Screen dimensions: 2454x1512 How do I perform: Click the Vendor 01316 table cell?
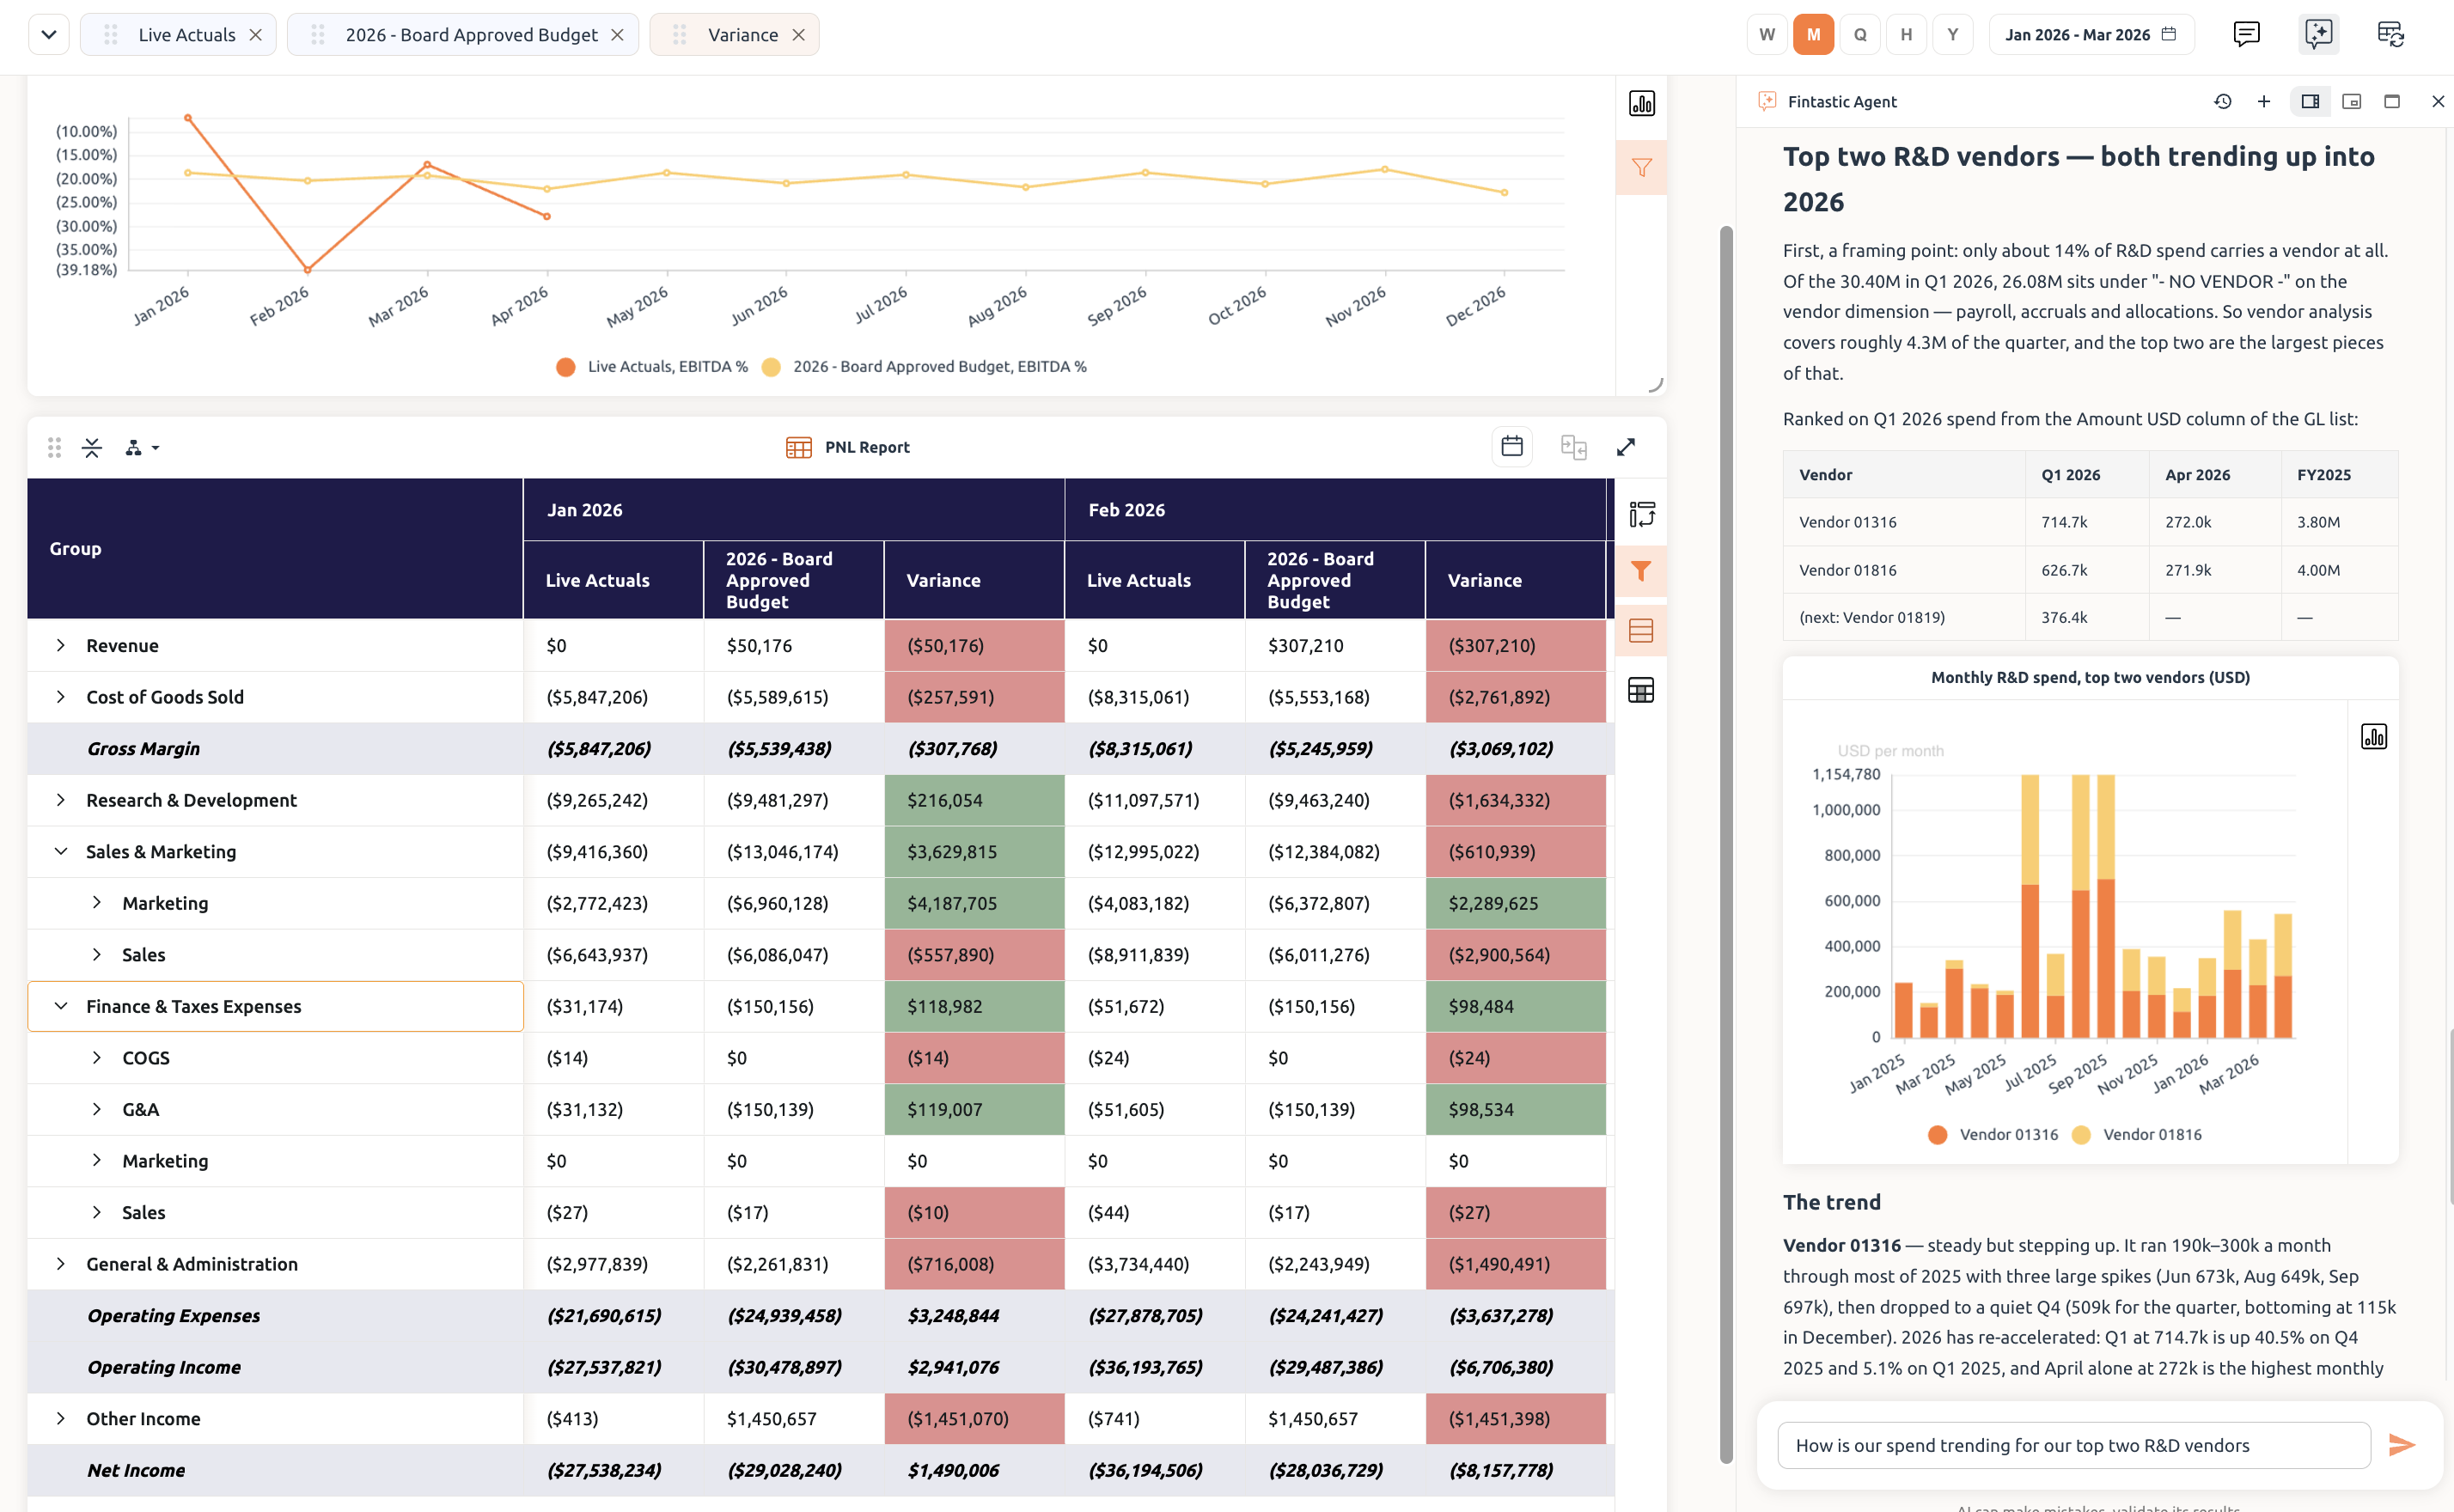point(1903,522)
